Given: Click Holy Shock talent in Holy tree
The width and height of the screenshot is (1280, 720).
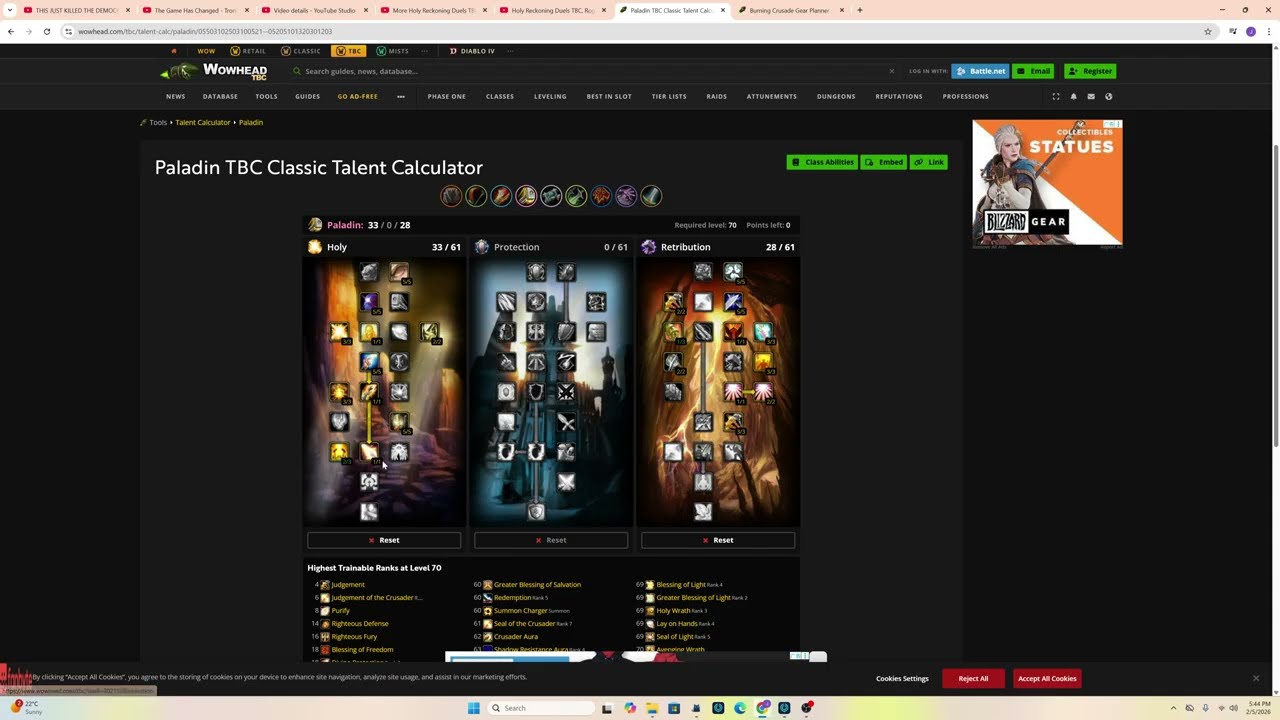Looking at the screenshot, I should pos(369,452).
